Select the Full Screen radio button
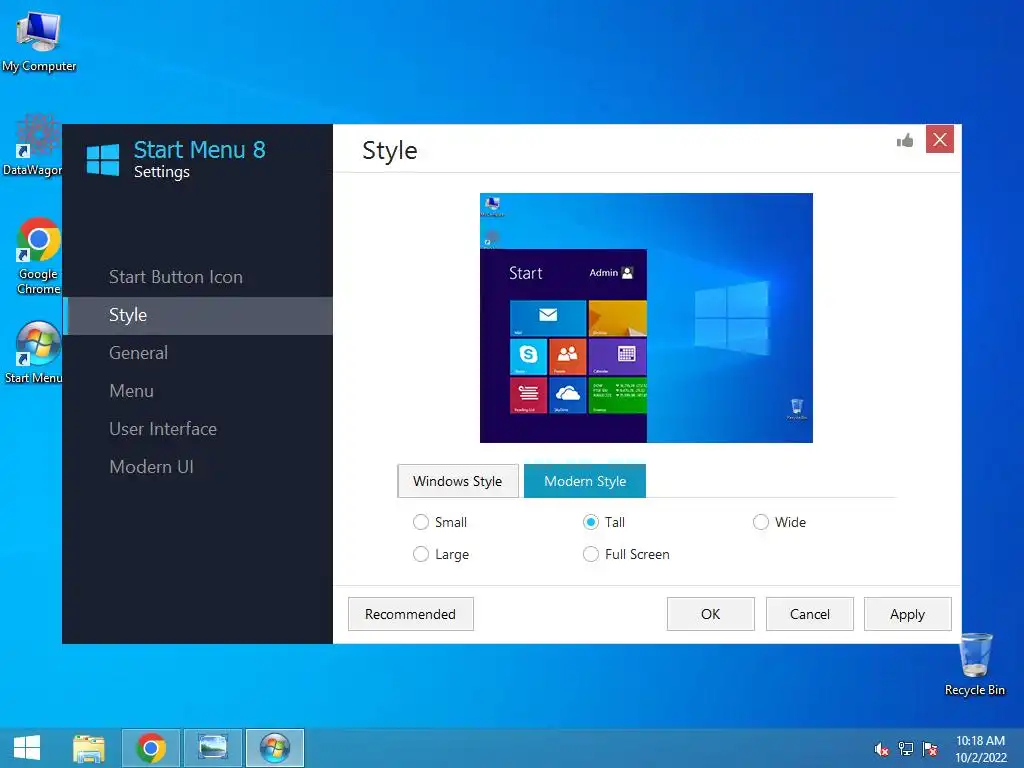 pos(591,554)
